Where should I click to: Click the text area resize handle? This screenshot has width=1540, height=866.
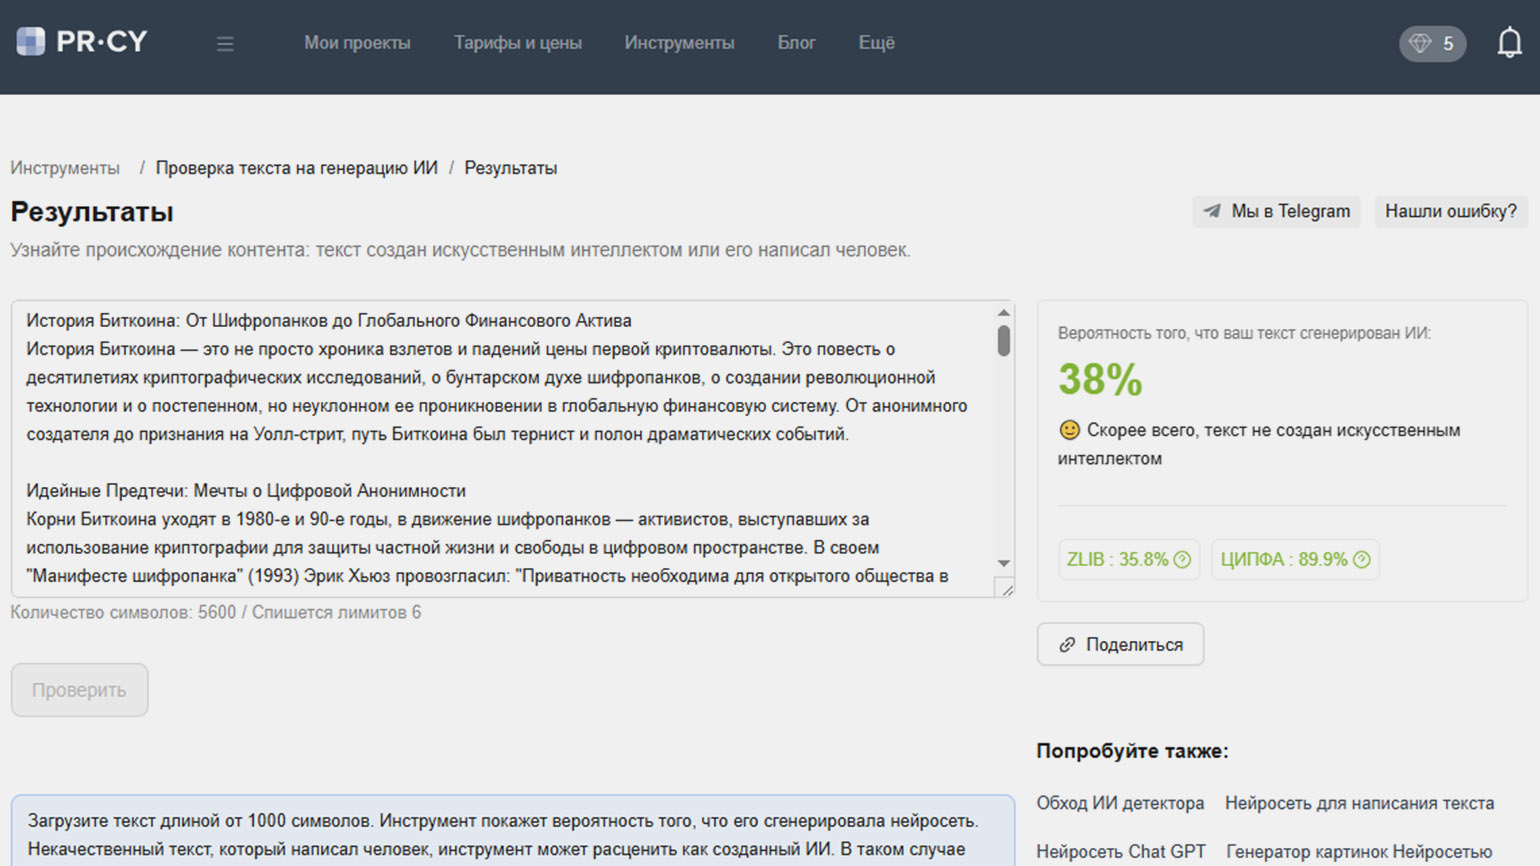pos(1006,589)
